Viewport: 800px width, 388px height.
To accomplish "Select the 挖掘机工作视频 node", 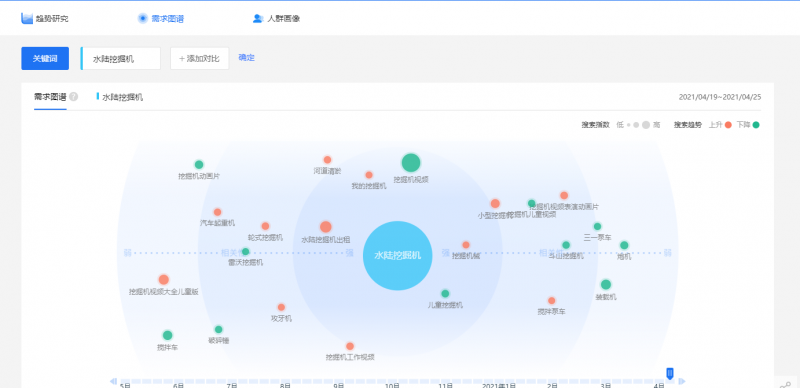I will point(350,346).
